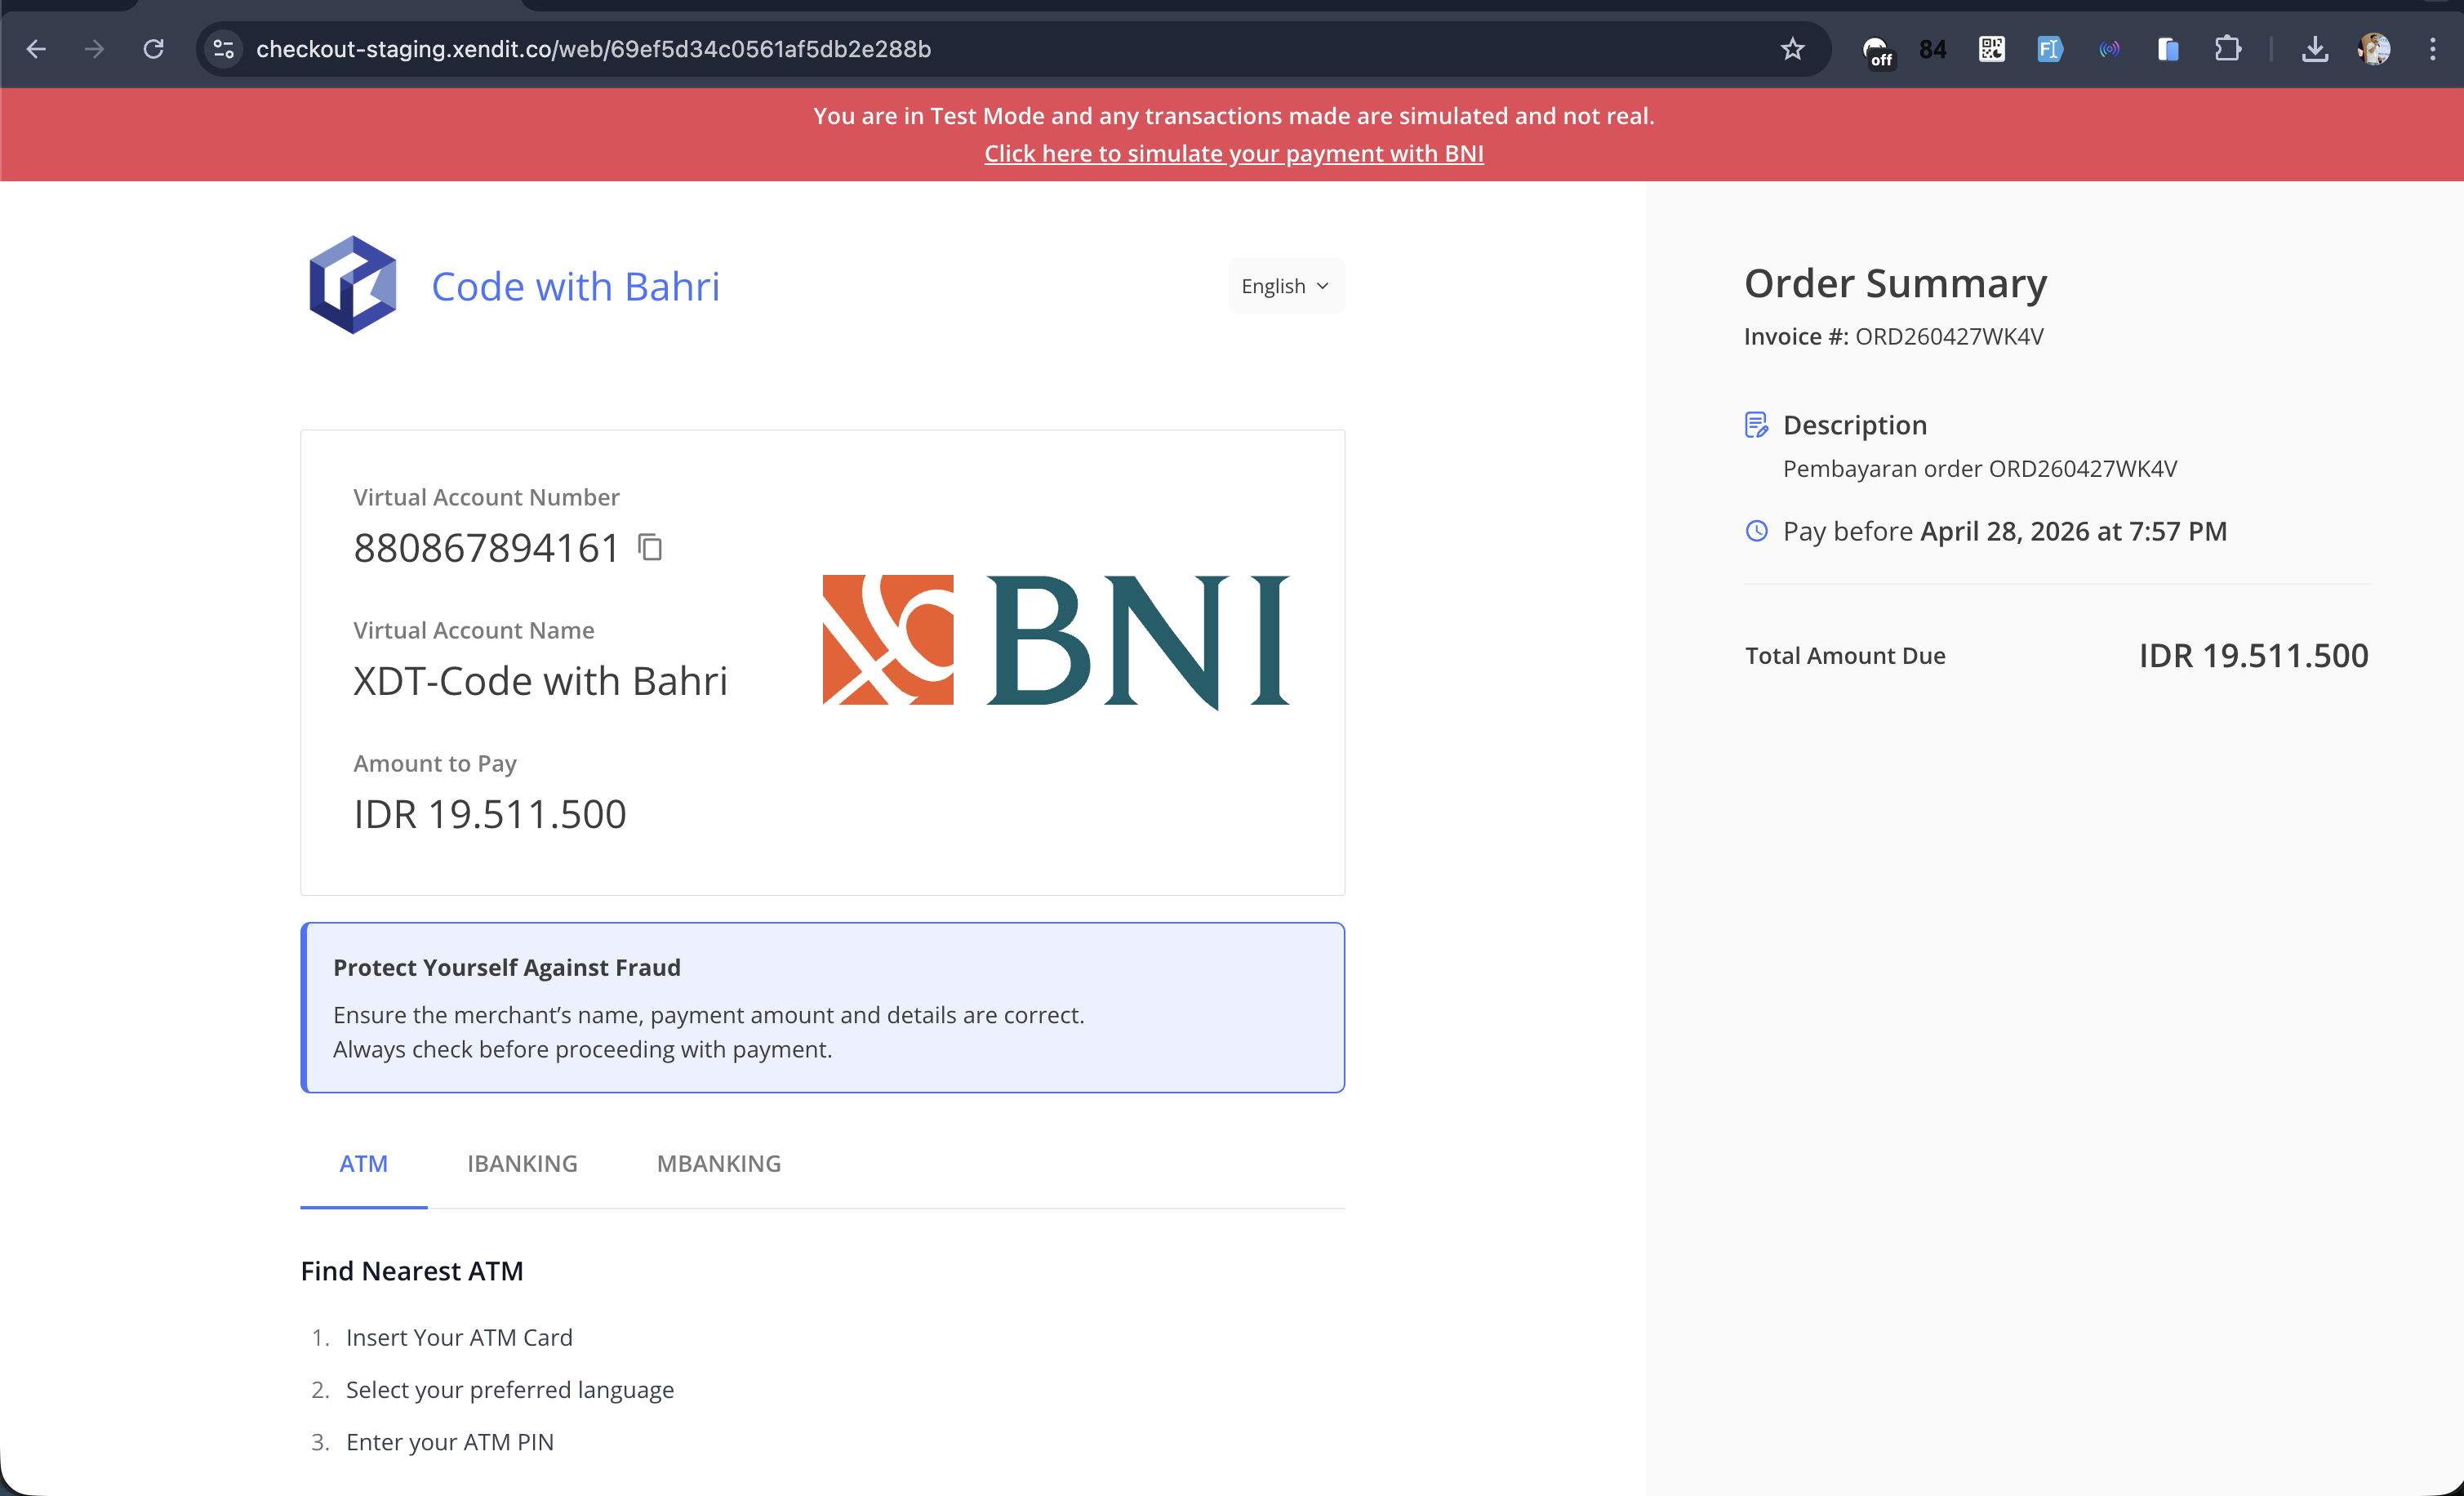Screen dimensions: 2464x1496
Task: Click virtual account number 880867894161
Action: pyautogui.click(x=486, y=548)
